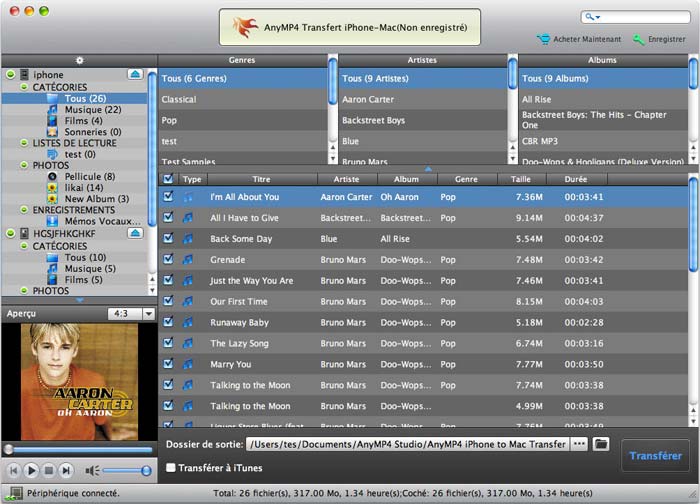
Task: Click the register key icon
Action: click(x=638, y=39)
